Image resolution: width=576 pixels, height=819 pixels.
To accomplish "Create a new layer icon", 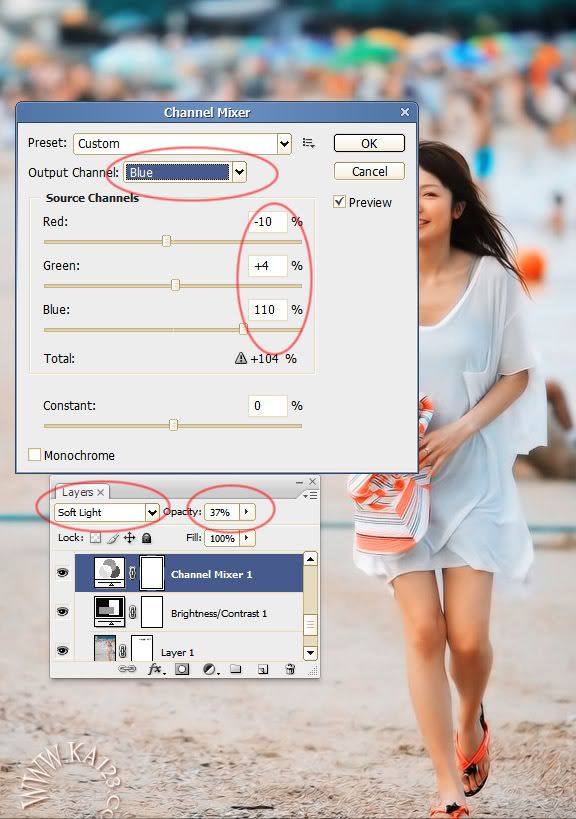I will [x=263, y=669].
